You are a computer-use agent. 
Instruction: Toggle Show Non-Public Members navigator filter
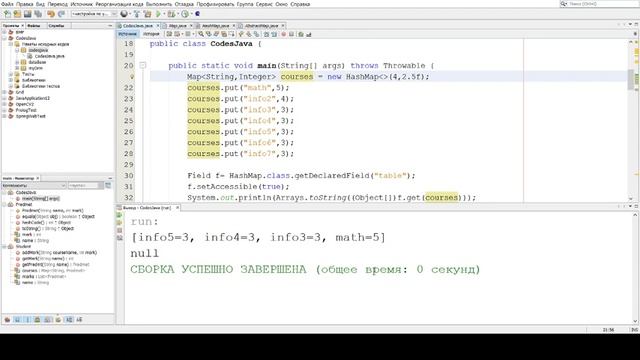coord(38,320)
